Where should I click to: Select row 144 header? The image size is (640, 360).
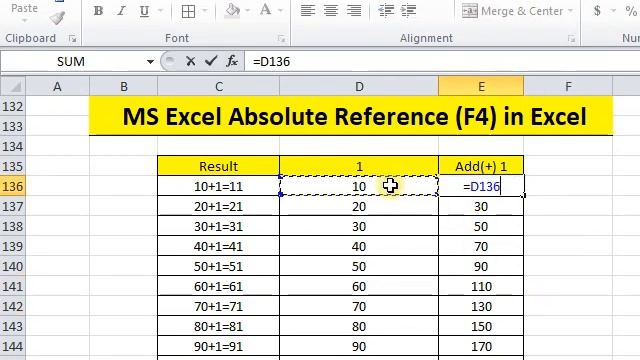(x=13, y=346)
